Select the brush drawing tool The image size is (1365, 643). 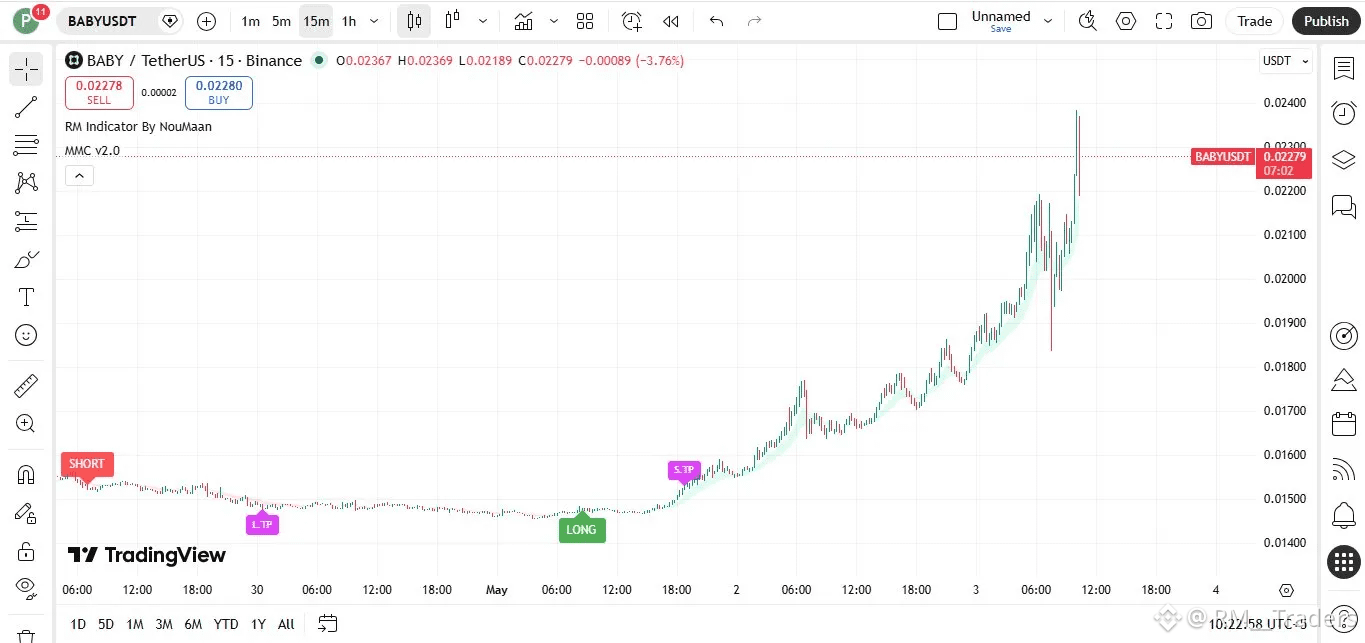(x=26, y=259)
